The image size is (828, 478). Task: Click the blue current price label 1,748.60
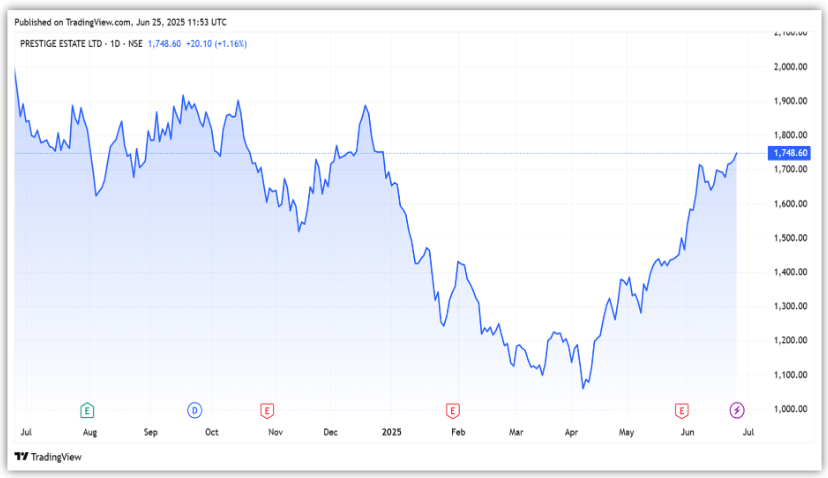coord(790,153)
